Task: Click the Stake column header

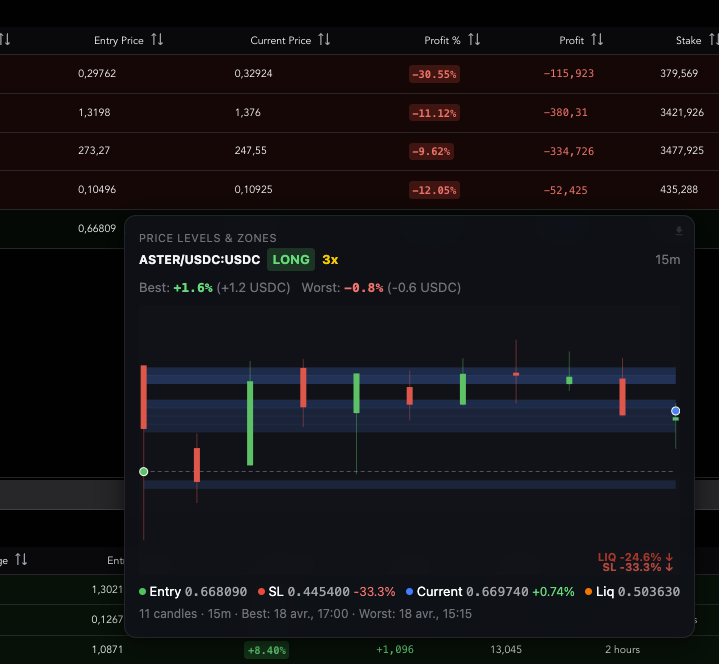Action: pyautogui.click(x=688, y=40)
